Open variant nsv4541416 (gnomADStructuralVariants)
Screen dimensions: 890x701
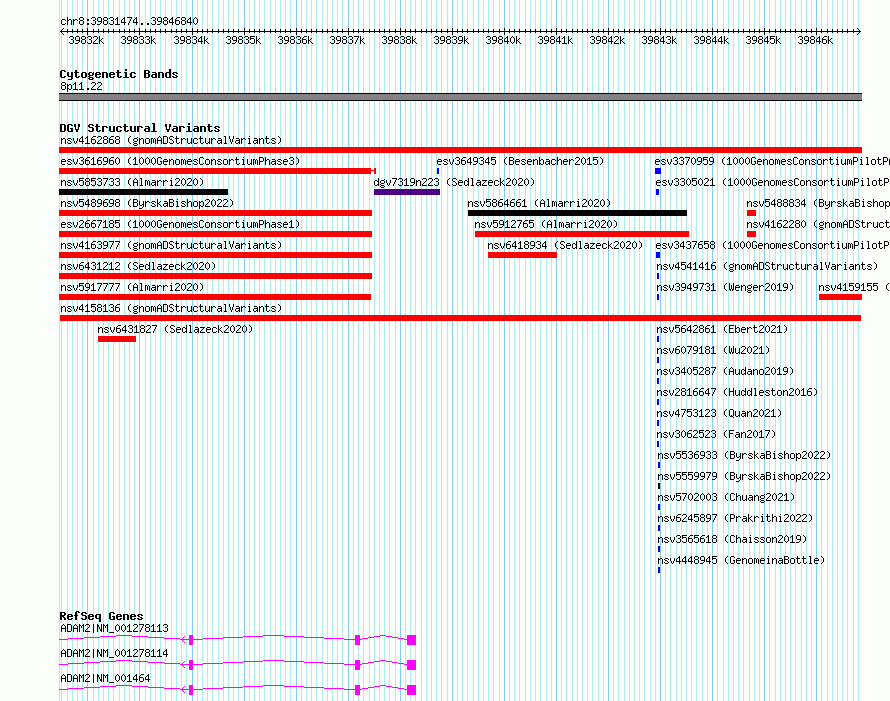click(x=767, y=266)
